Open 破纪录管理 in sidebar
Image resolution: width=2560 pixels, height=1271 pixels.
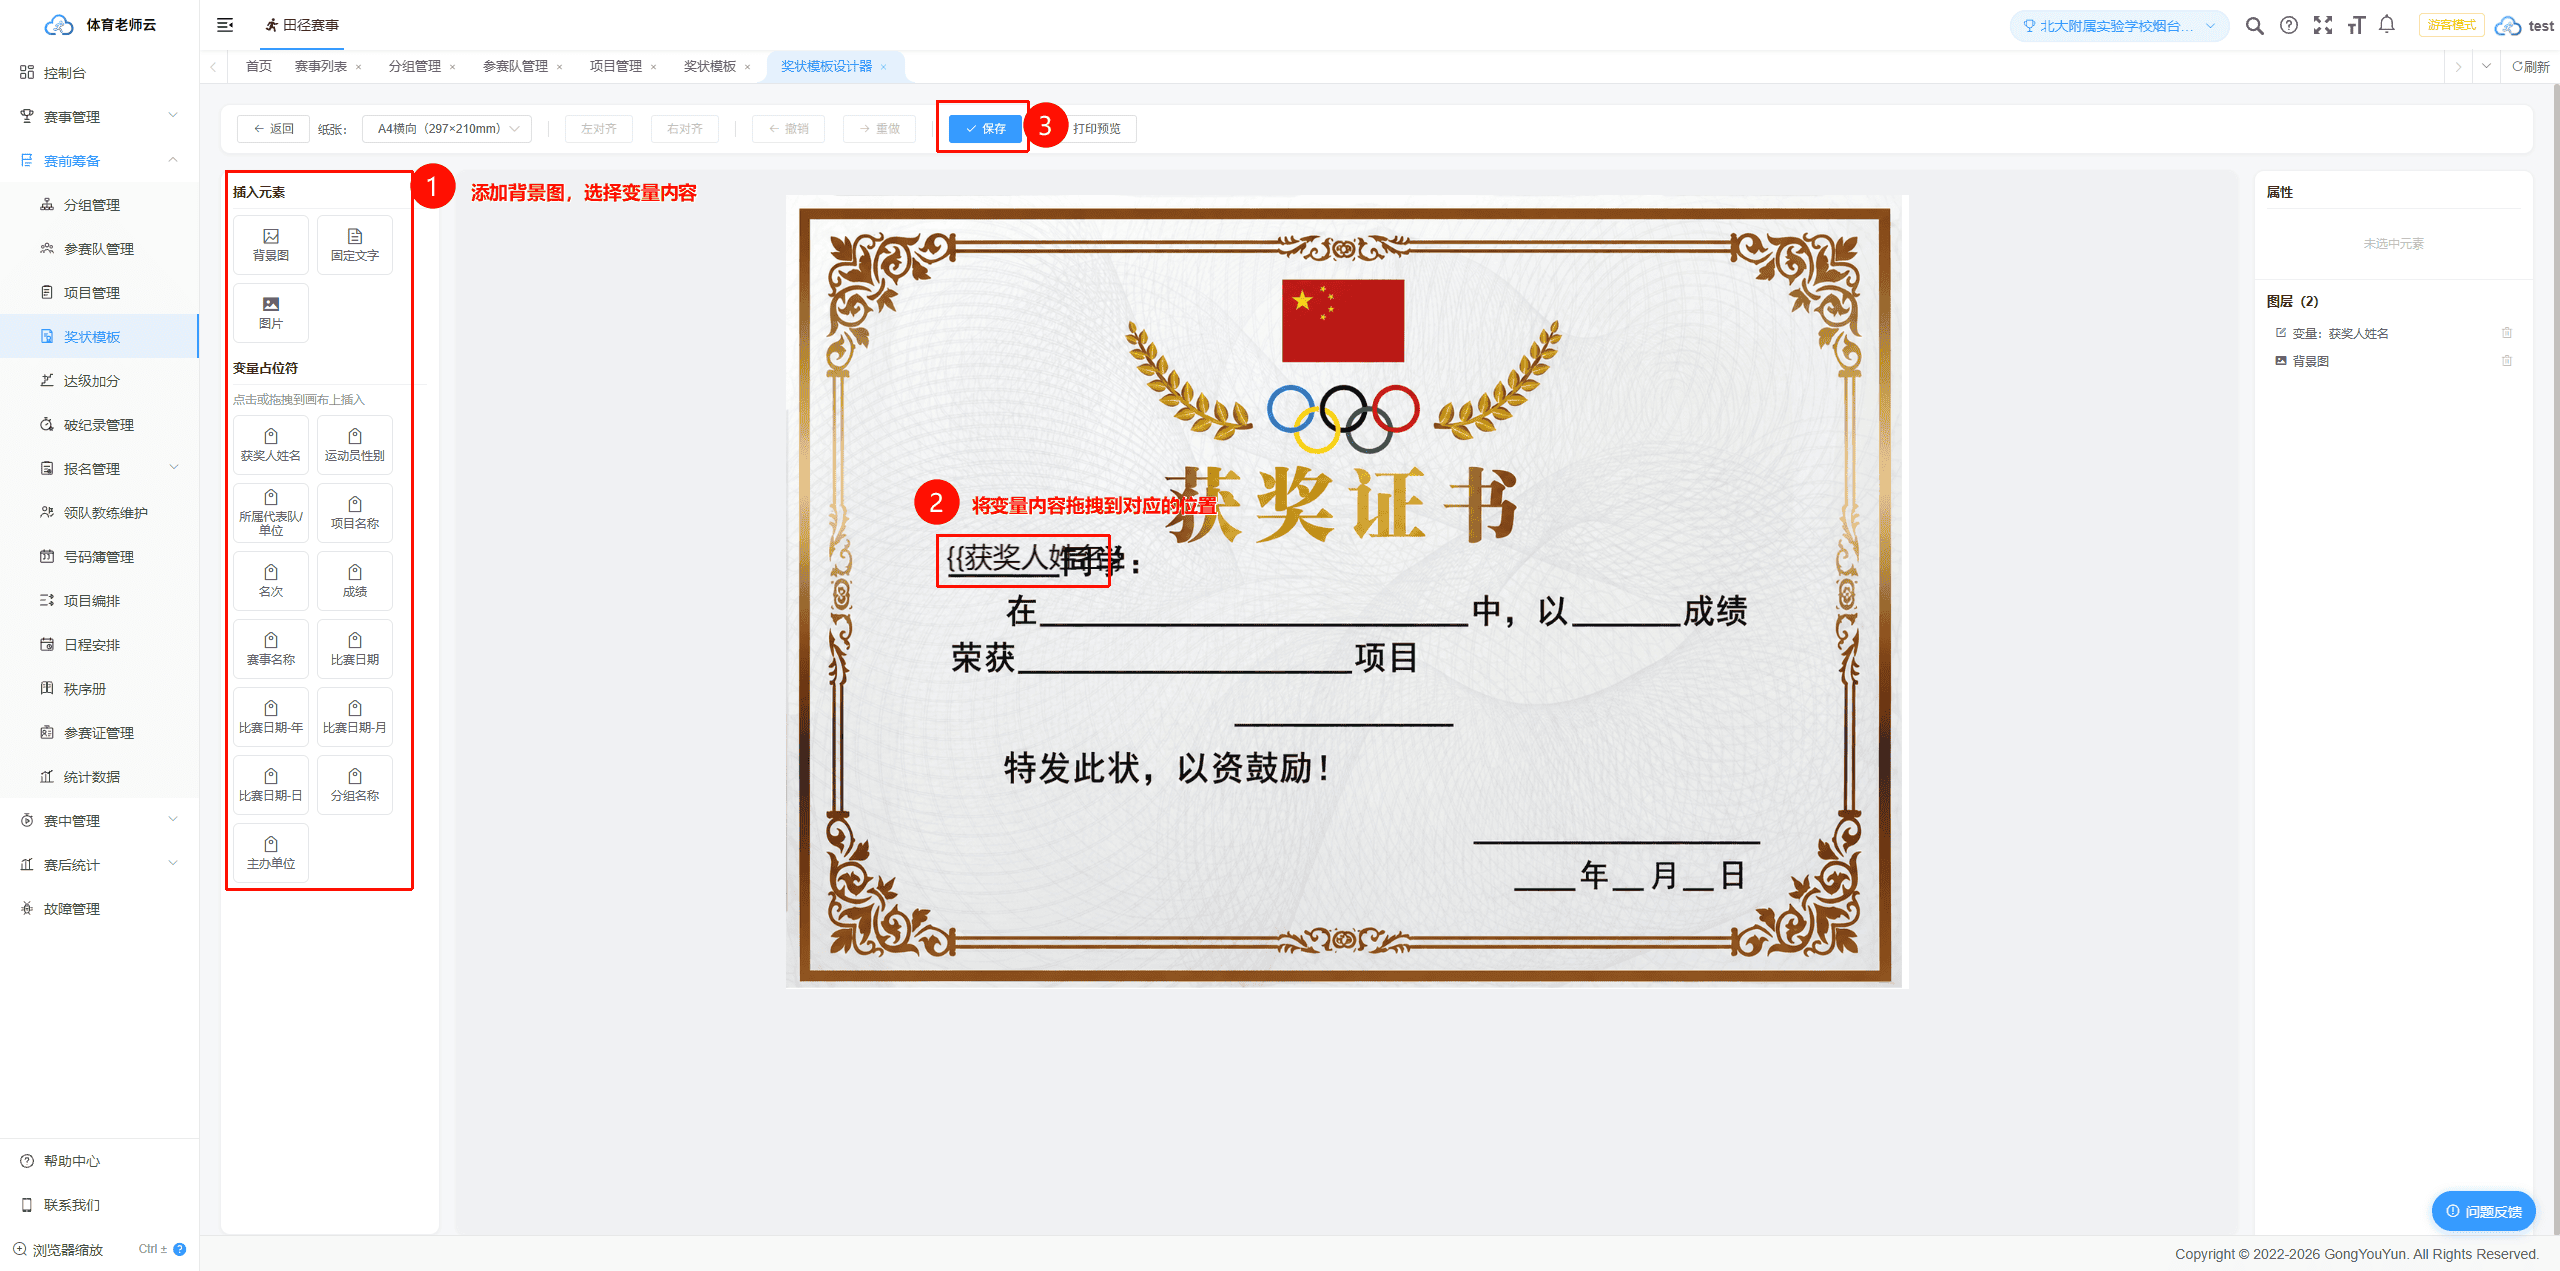pos(99,425)
